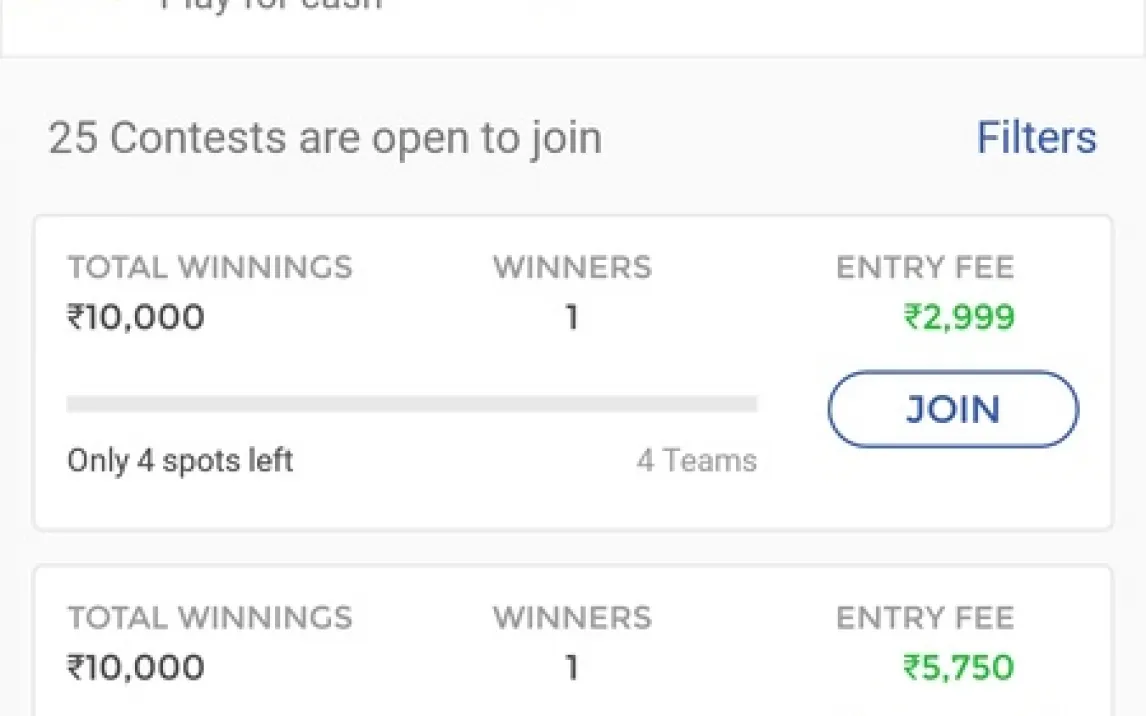Click ENTRY FEE label above ₹2,999
Screen dimensions: 1146x716
coord(925,268)
